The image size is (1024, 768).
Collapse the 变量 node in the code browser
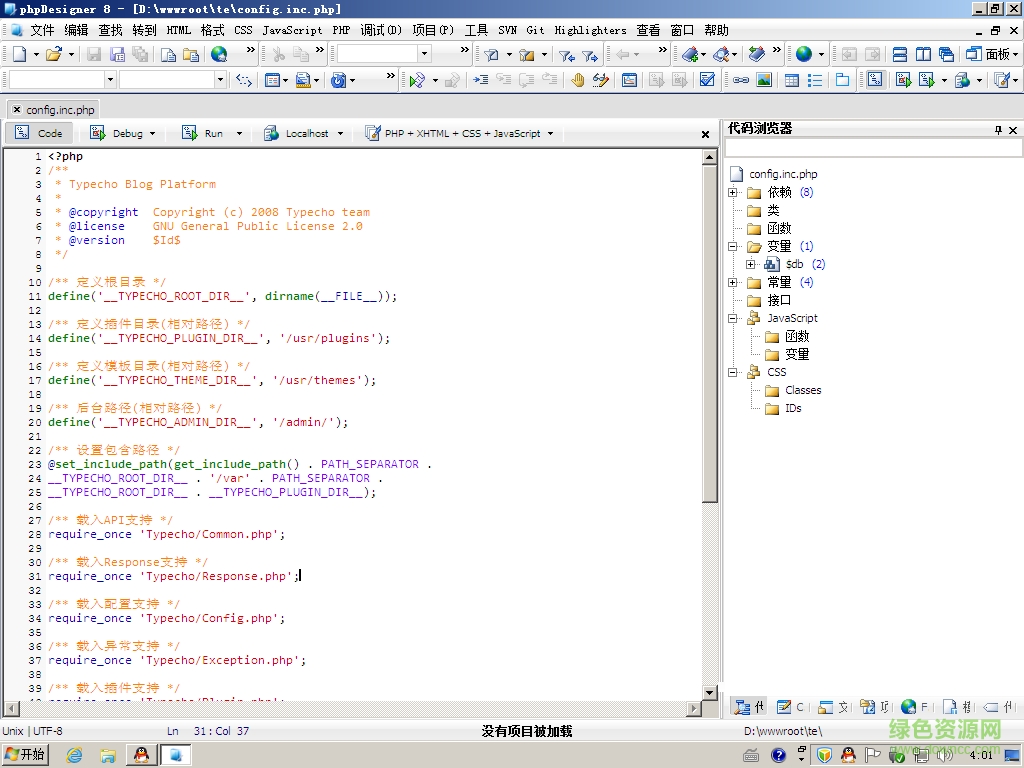732,246
